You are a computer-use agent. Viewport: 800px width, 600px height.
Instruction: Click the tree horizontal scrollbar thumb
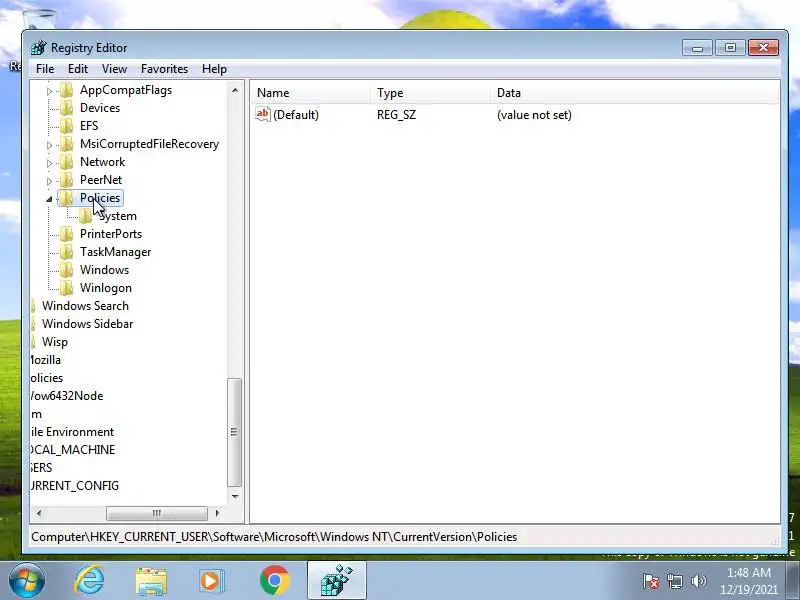click(157, 513)
